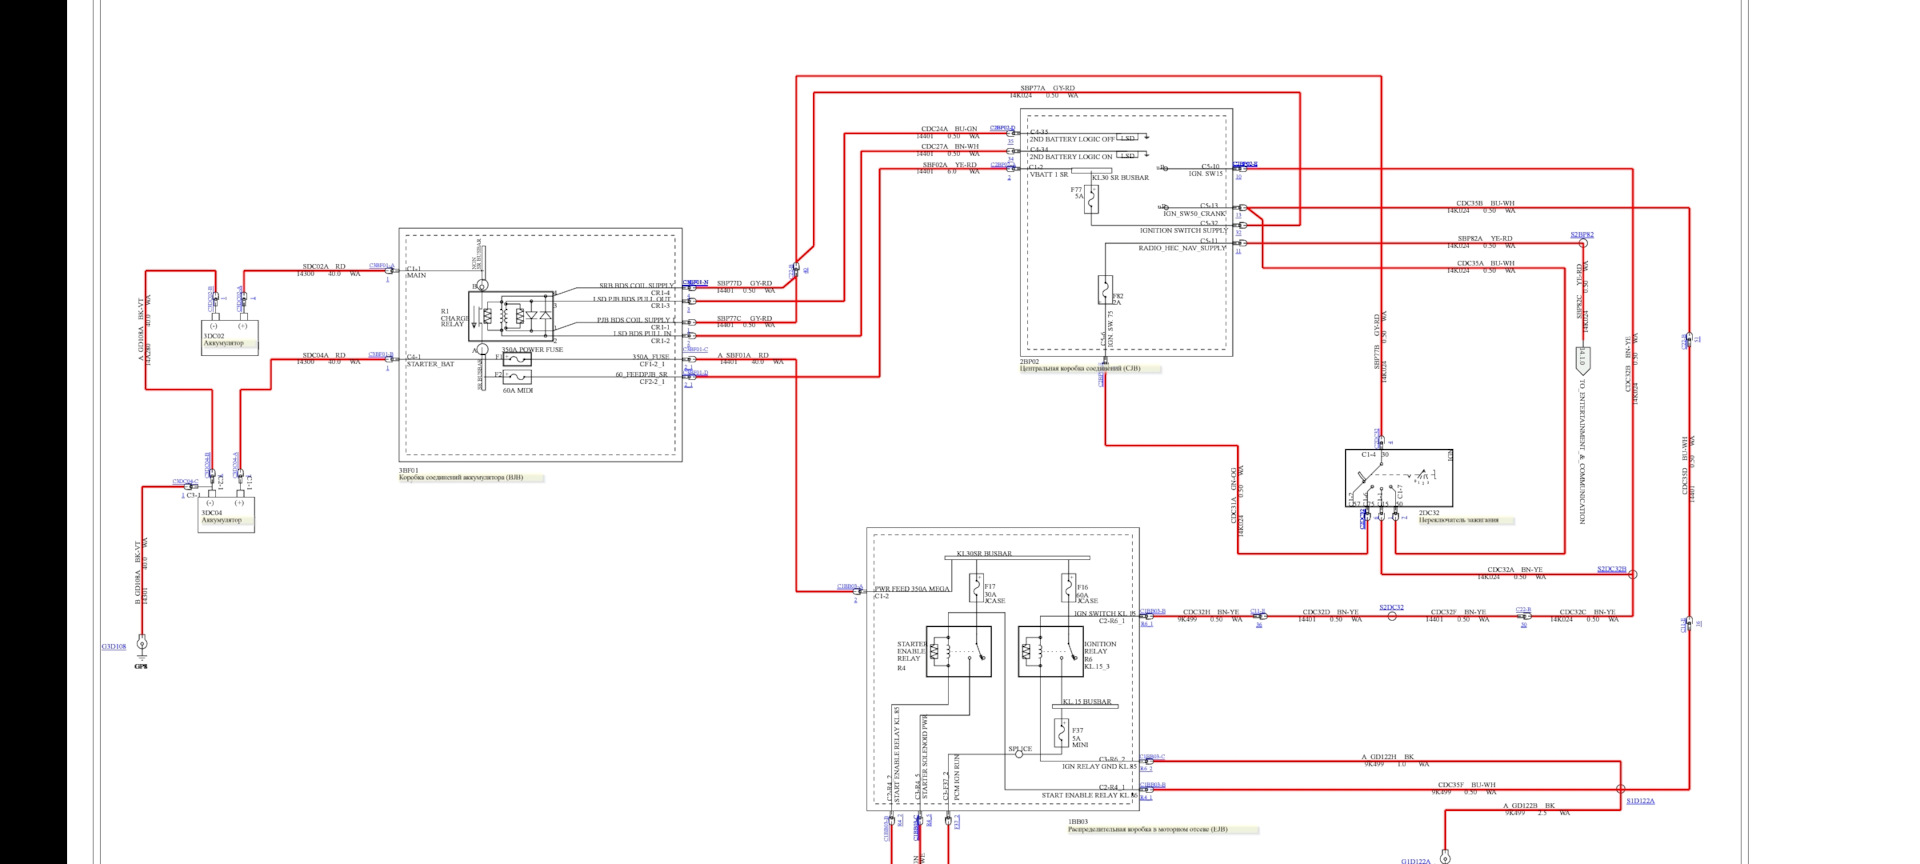Select the 350A power fuse F1 symbol
This screenshot has width=1920, height=864.
pyautogui.click(x=516, y=359)
